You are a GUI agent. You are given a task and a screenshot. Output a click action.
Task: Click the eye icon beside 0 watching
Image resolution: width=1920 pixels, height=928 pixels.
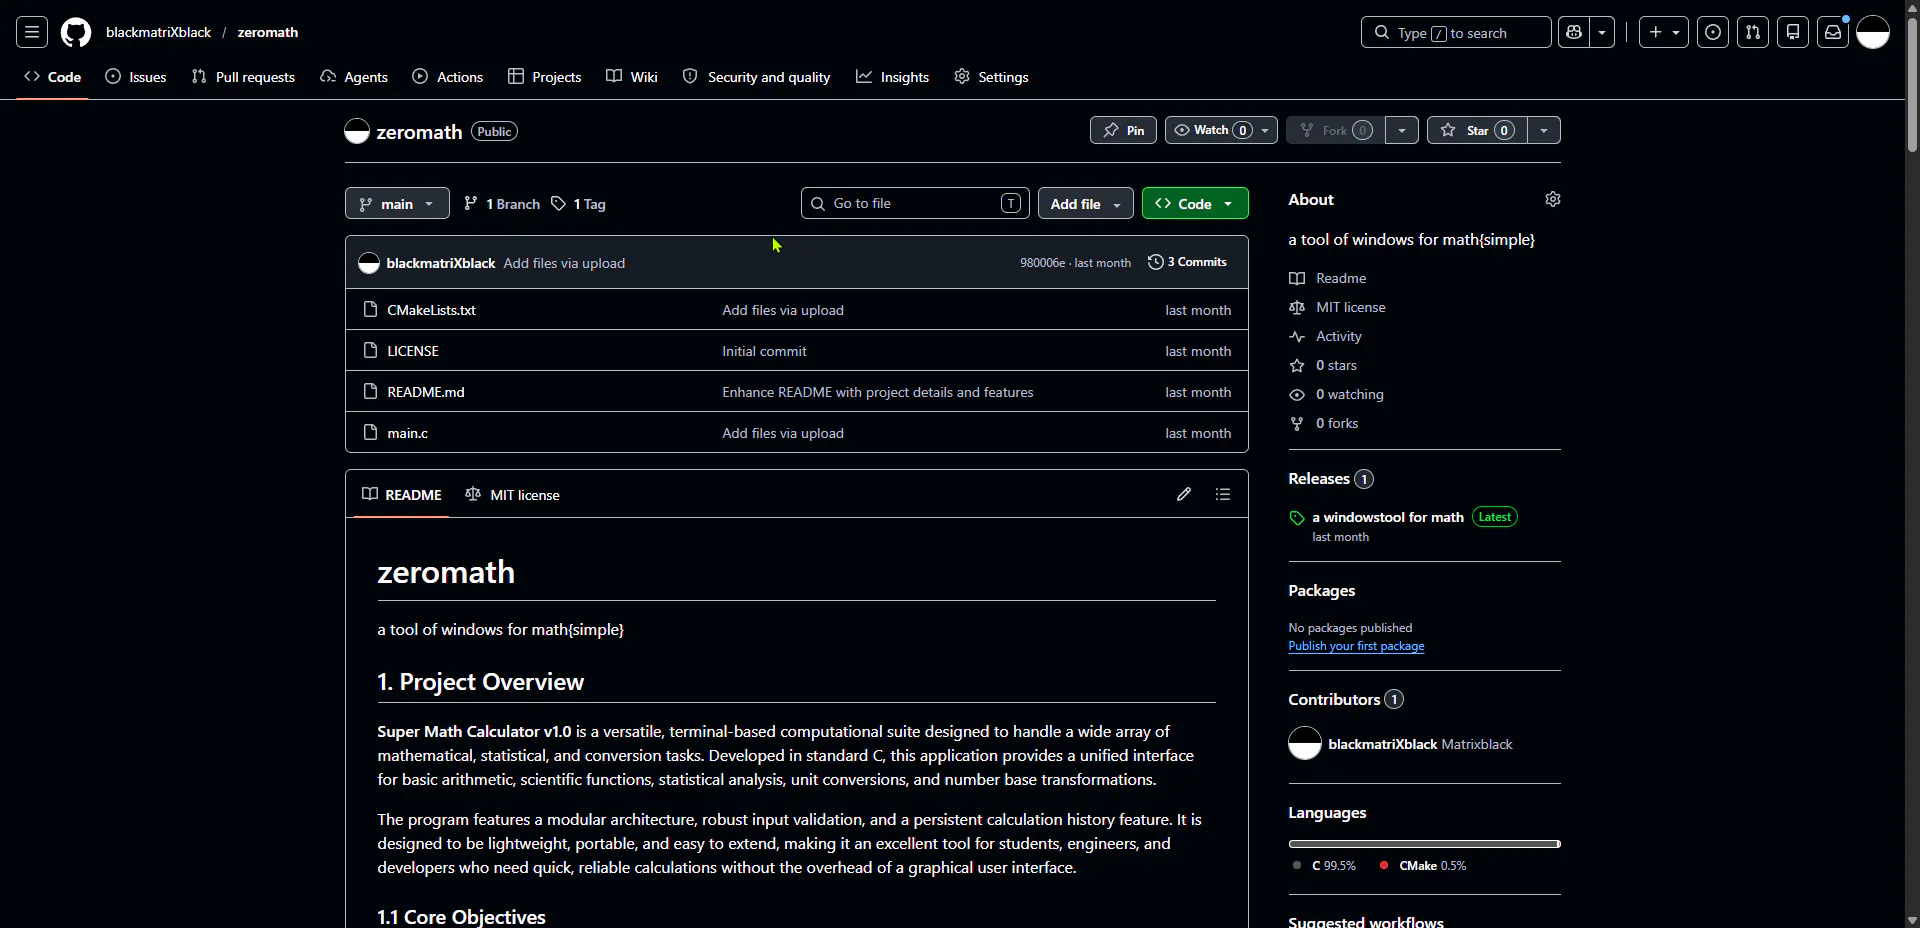pyautogui.click(x=1297, y=394)
